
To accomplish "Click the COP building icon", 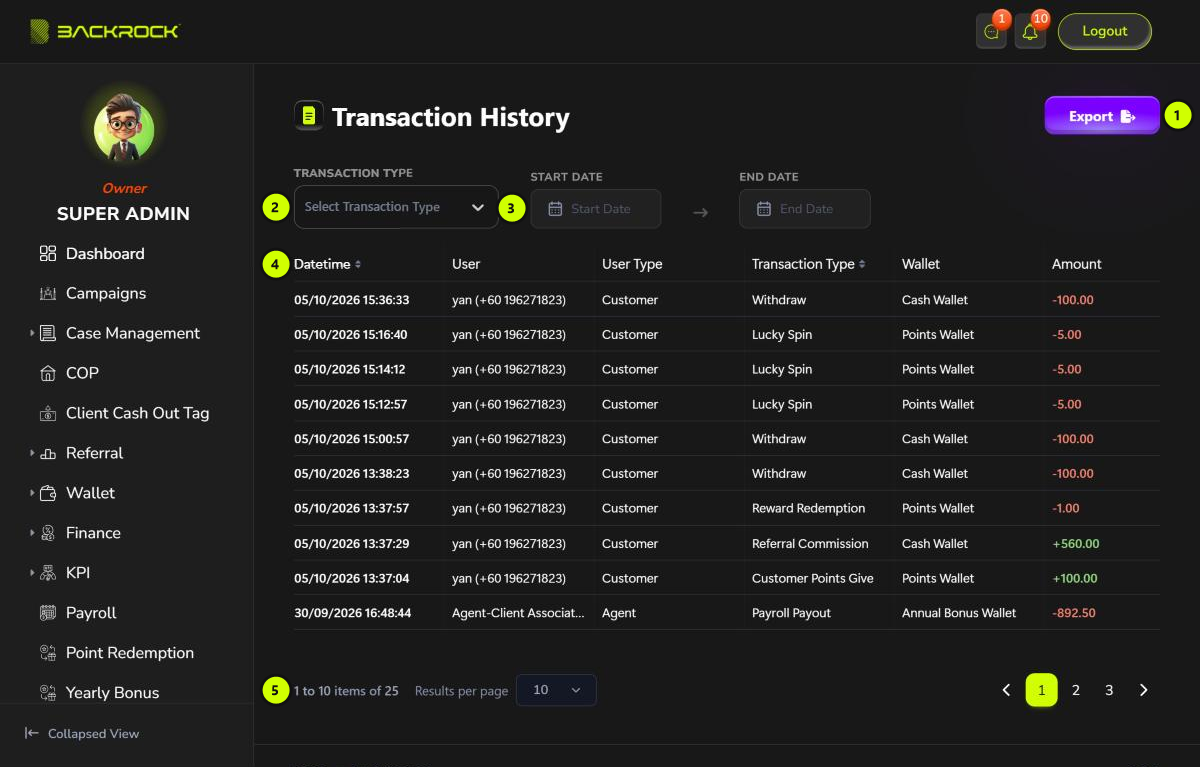I will (48, 374).
